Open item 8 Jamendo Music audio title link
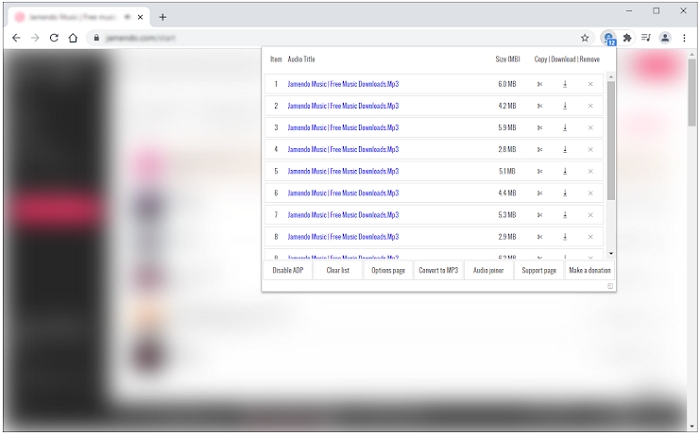The height and width of the screenshot is (435, 700). (343, 237)
